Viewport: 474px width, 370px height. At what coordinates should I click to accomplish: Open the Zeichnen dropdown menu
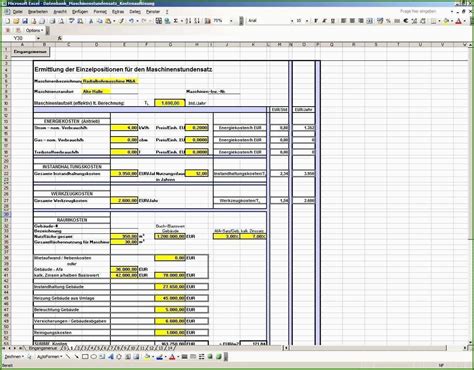click(x=14, y=357)
